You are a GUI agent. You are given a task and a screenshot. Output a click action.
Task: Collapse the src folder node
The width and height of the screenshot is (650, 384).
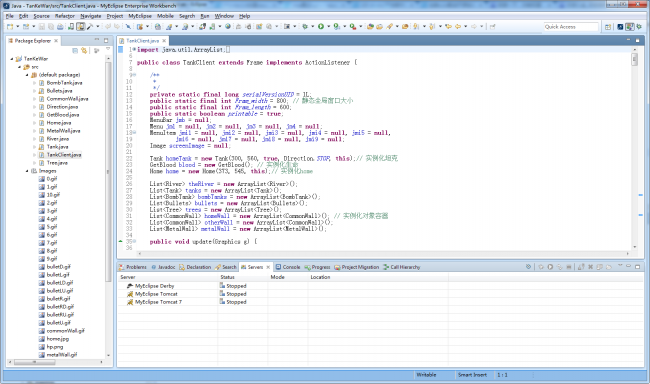click(x=19, y=67)
